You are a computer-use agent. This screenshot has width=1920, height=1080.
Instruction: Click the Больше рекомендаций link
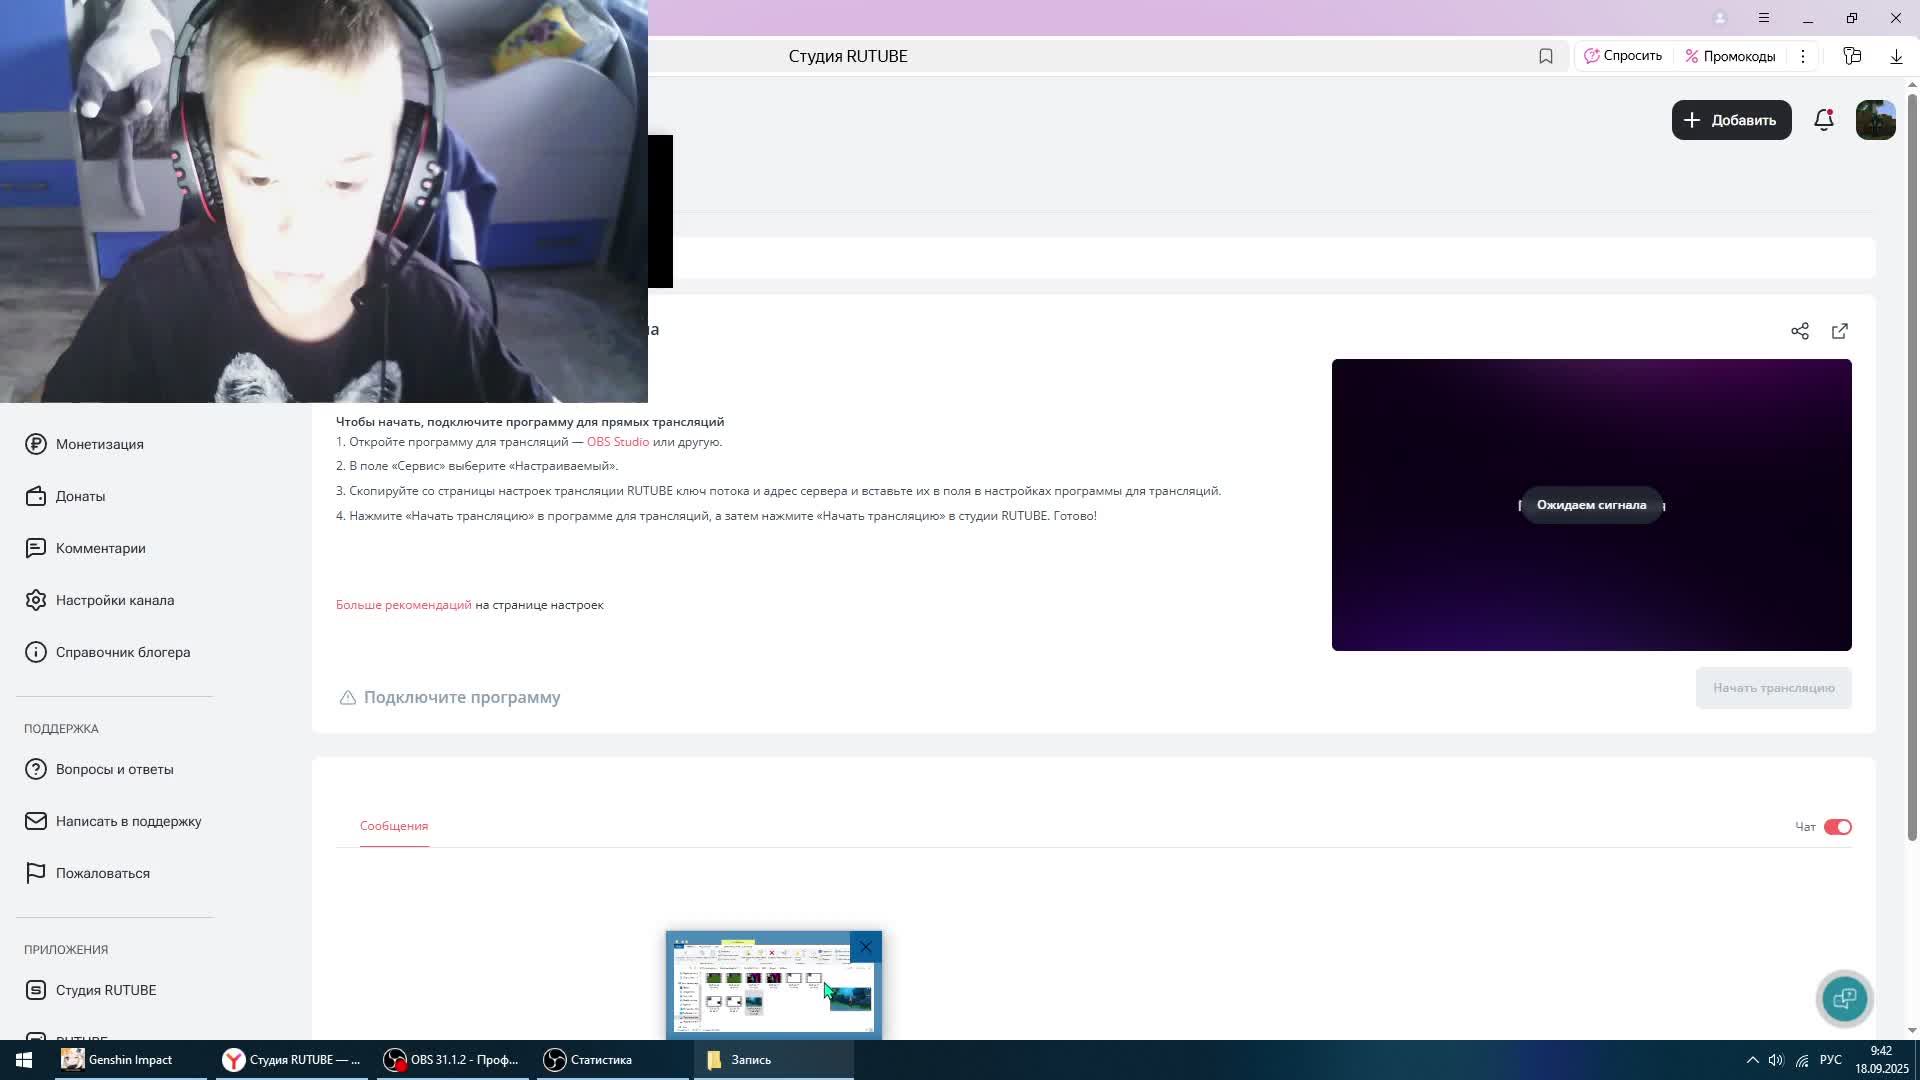point(403,605)
